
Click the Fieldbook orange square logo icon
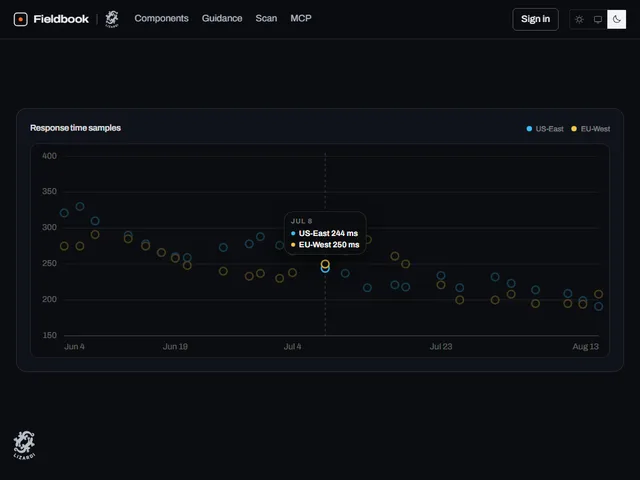click(x=20, y=19)
